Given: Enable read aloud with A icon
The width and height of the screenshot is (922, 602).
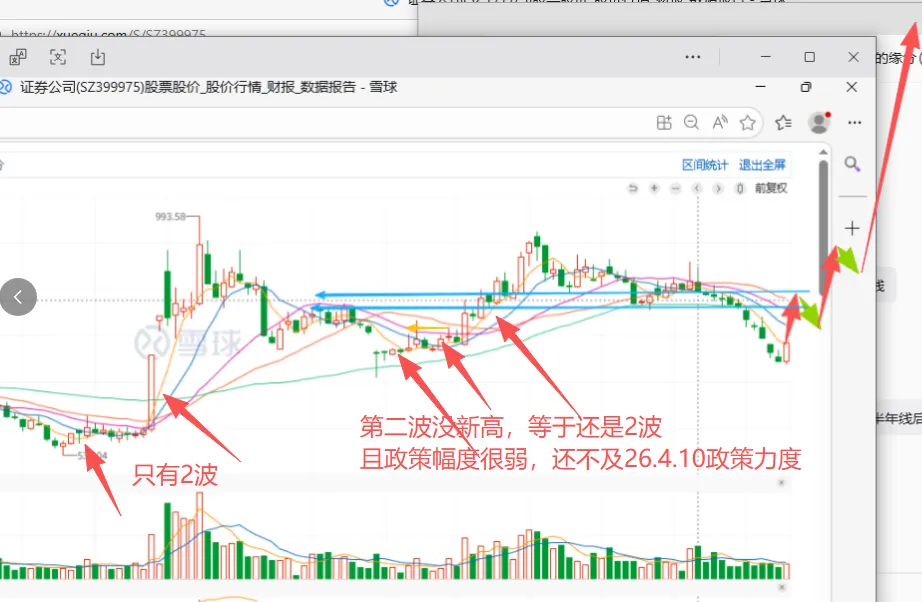Looking at the screenshot, I should click(719, 121).
